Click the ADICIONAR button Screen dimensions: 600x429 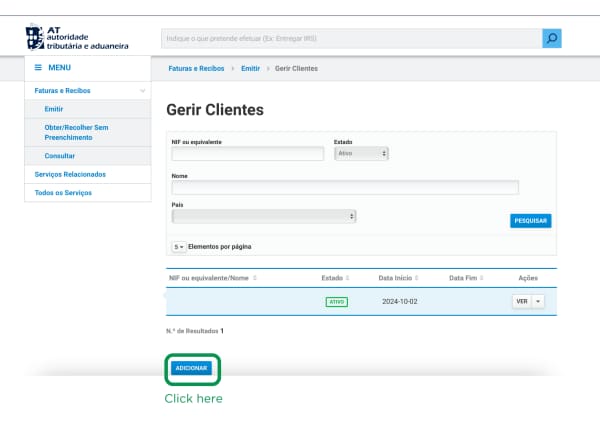[191, 368]
